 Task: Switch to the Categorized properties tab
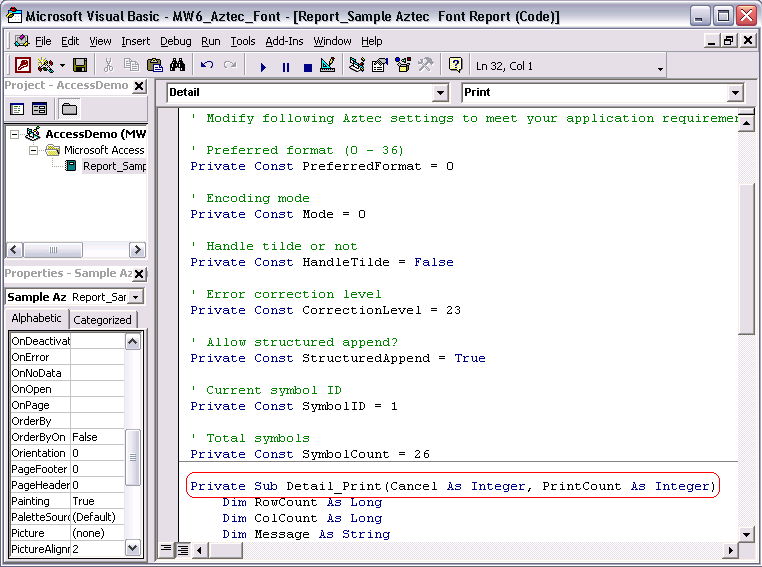click(x=102, y=320)
